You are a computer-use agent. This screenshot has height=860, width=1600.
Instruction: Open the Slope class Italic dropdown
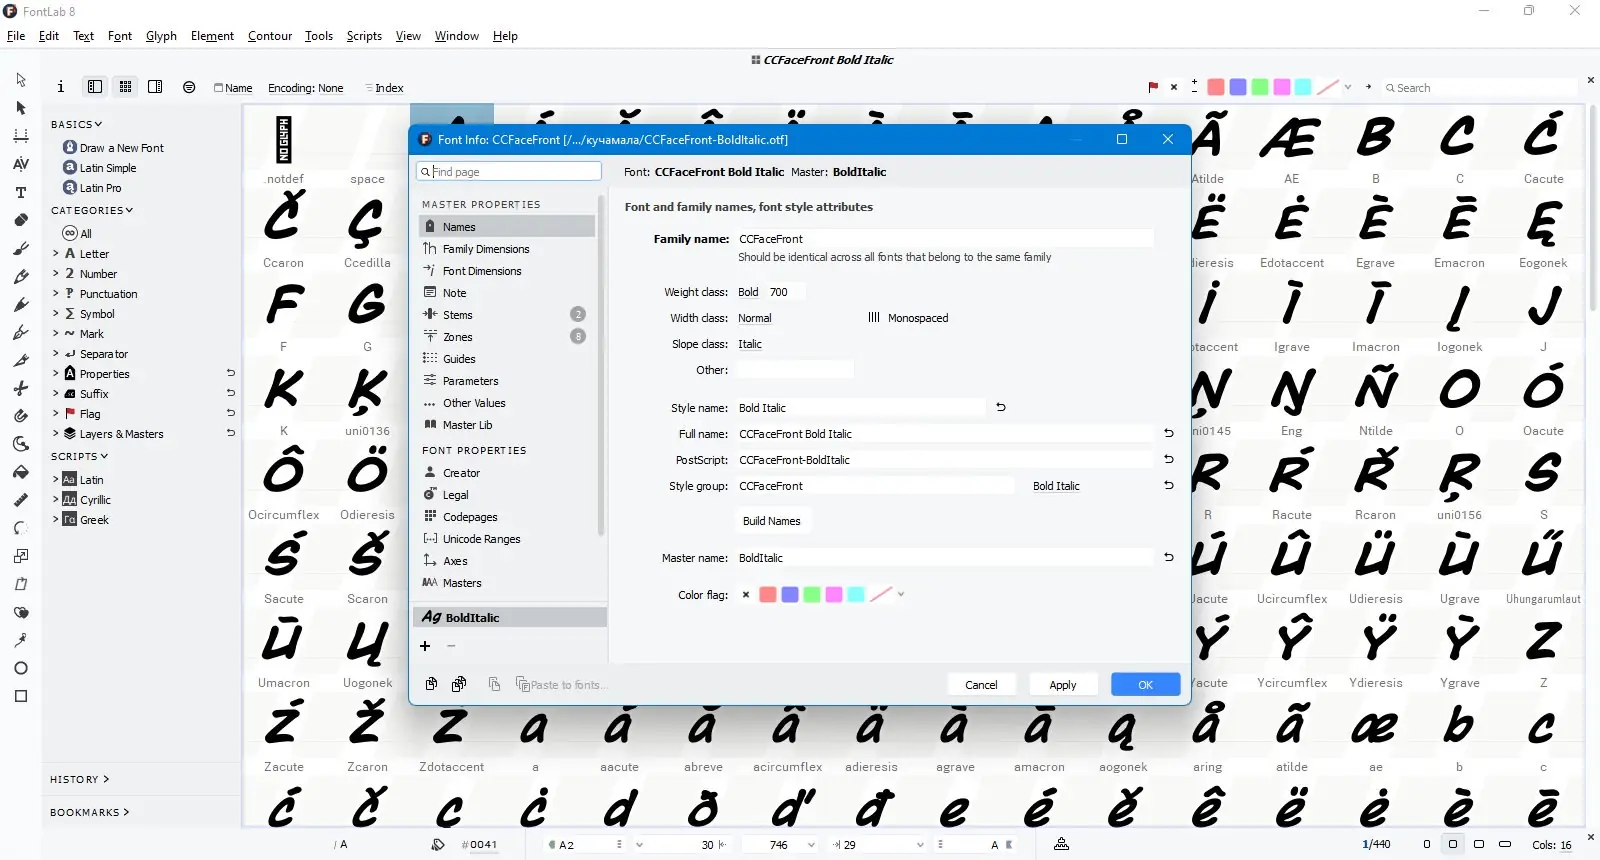tap(750, 344)
